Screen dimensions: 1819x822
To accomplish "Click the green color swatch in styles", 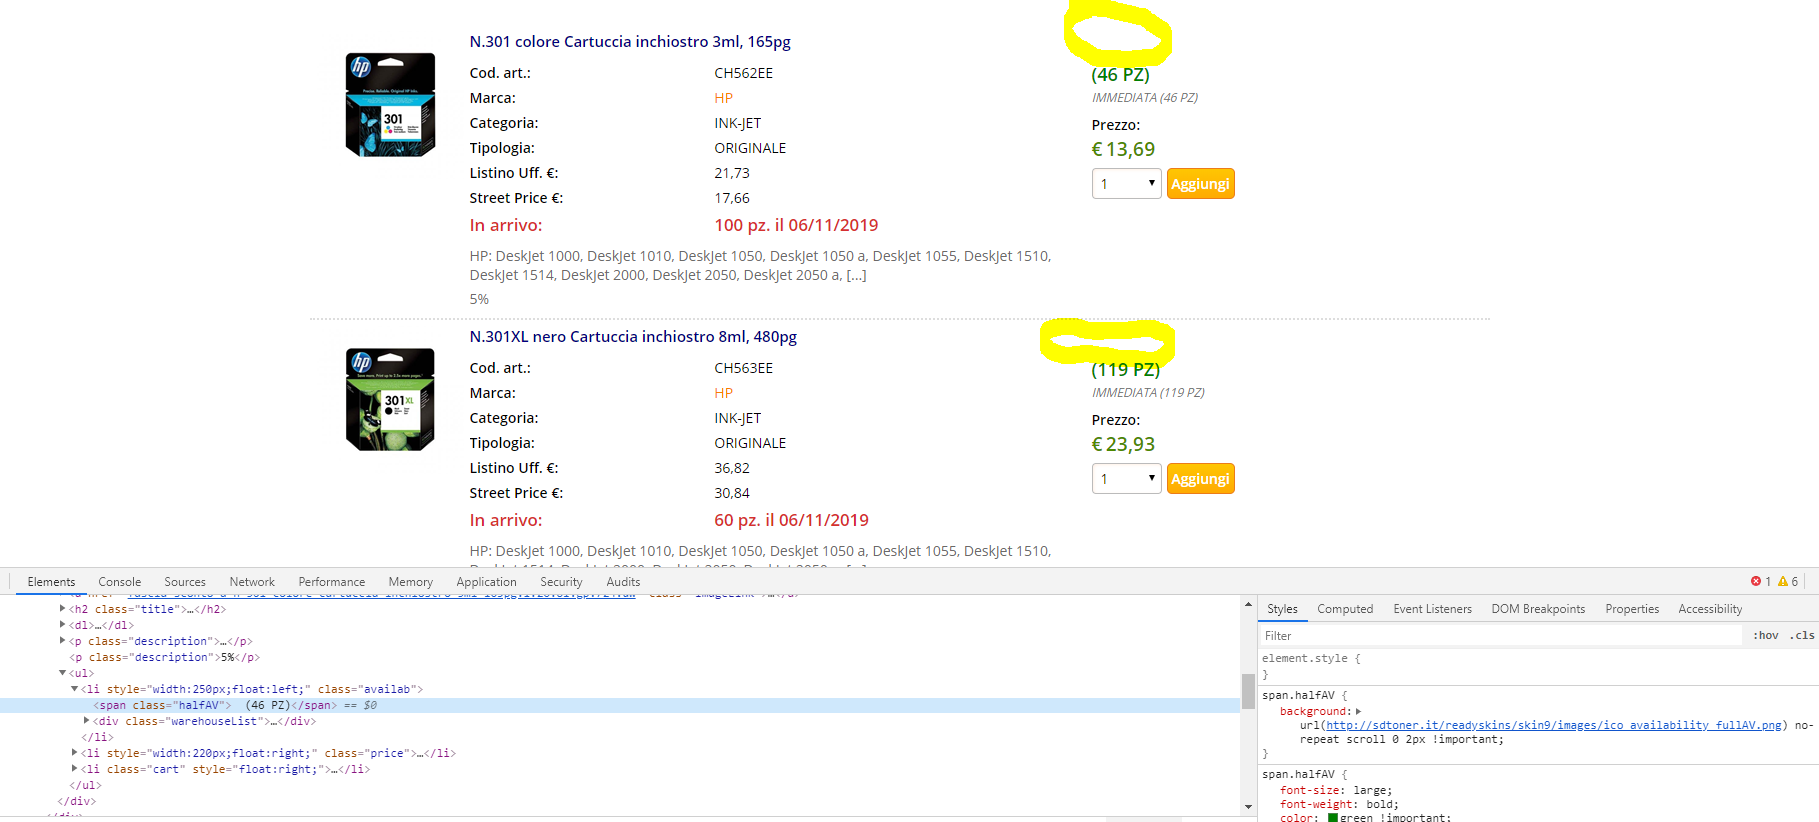I will [x=1332, y=818].
